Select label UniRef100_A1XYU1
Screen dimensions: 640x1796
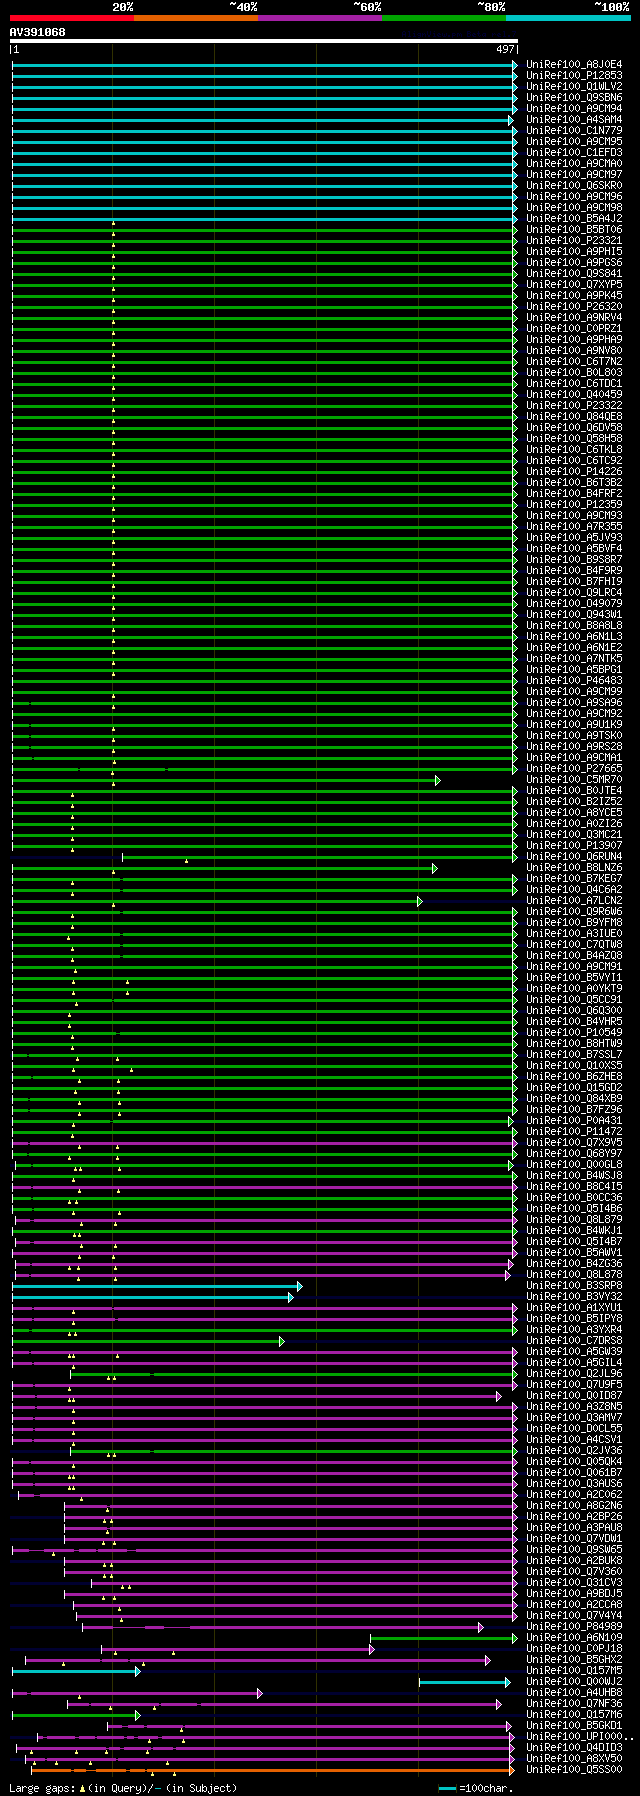tap(574, 1308)
